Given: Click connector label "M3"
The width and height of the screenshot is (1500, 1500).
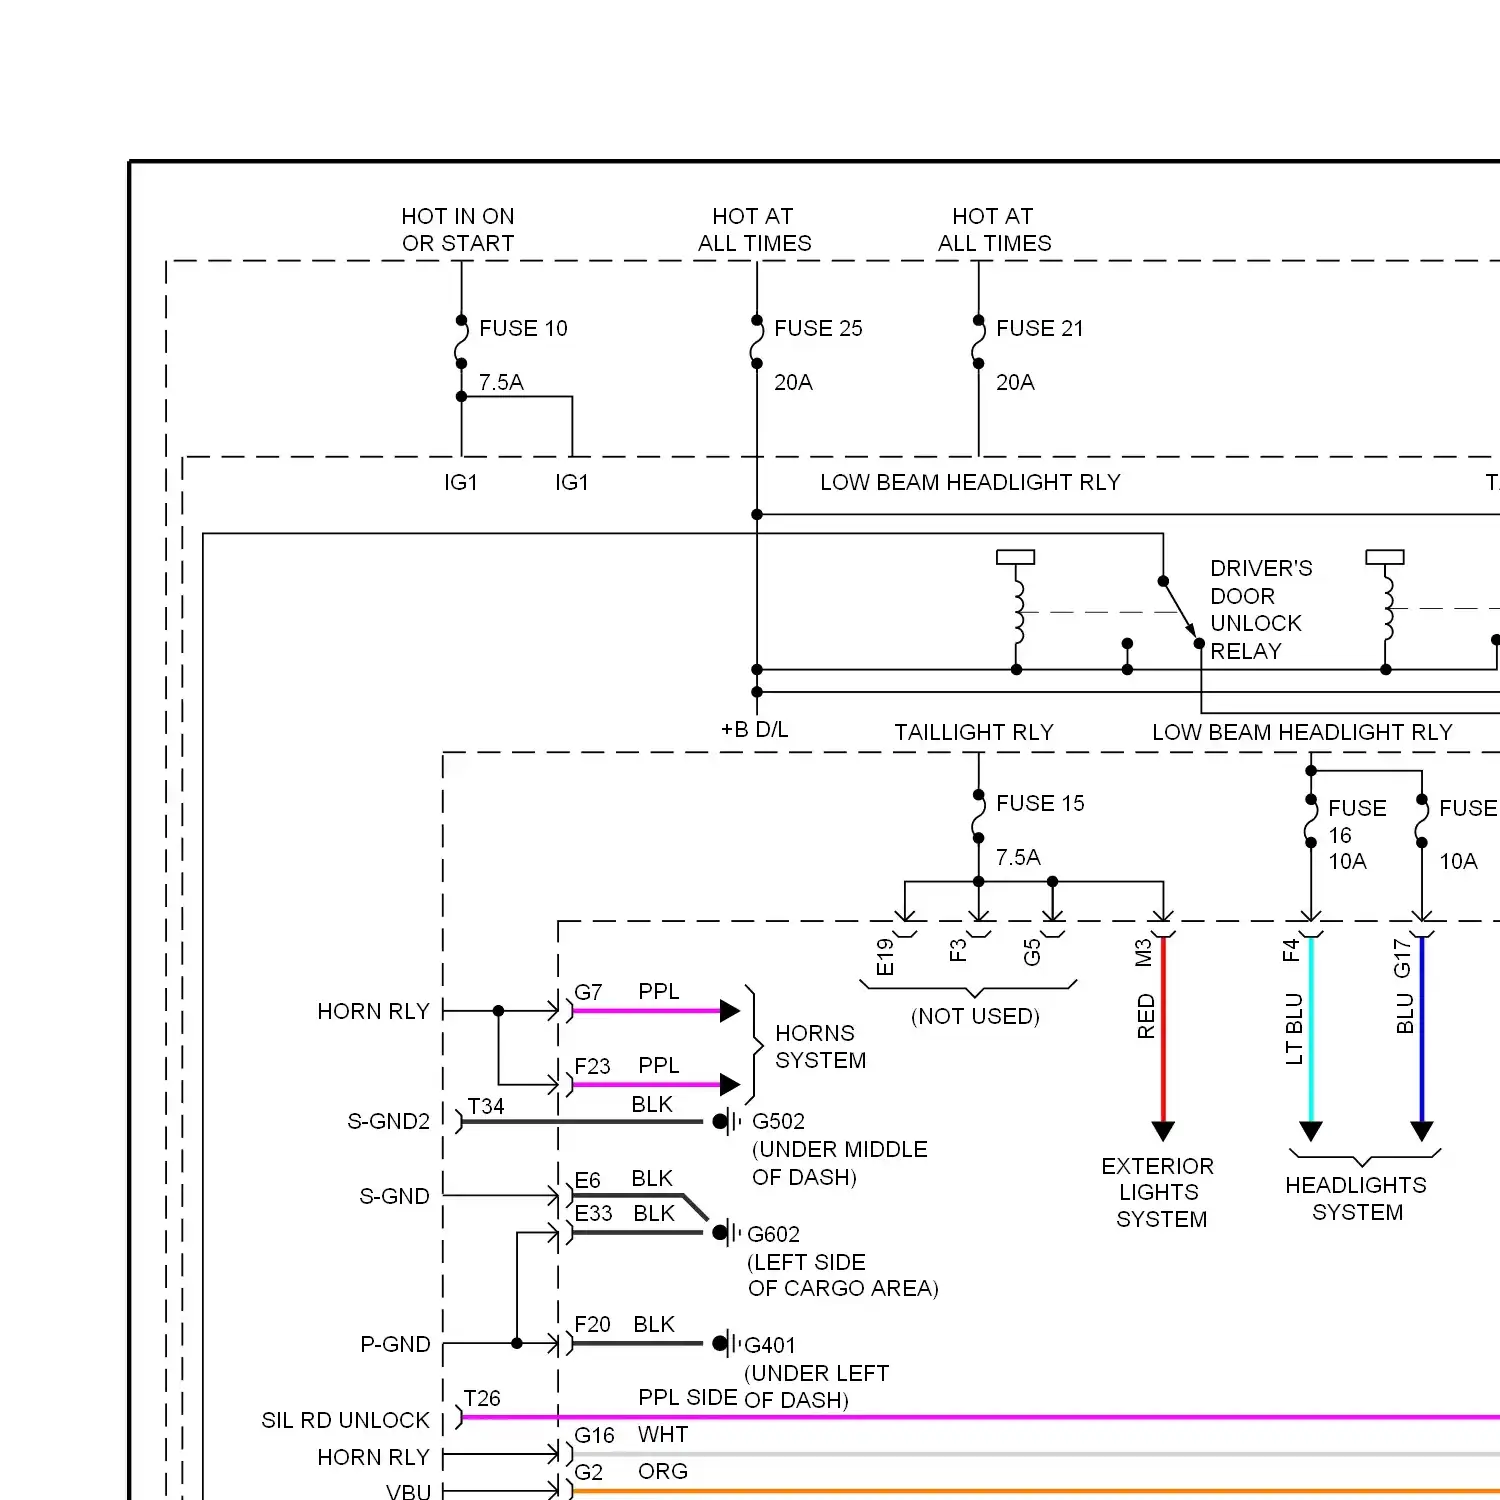Looking at the screenshot, I should [x=1144, y=952].
